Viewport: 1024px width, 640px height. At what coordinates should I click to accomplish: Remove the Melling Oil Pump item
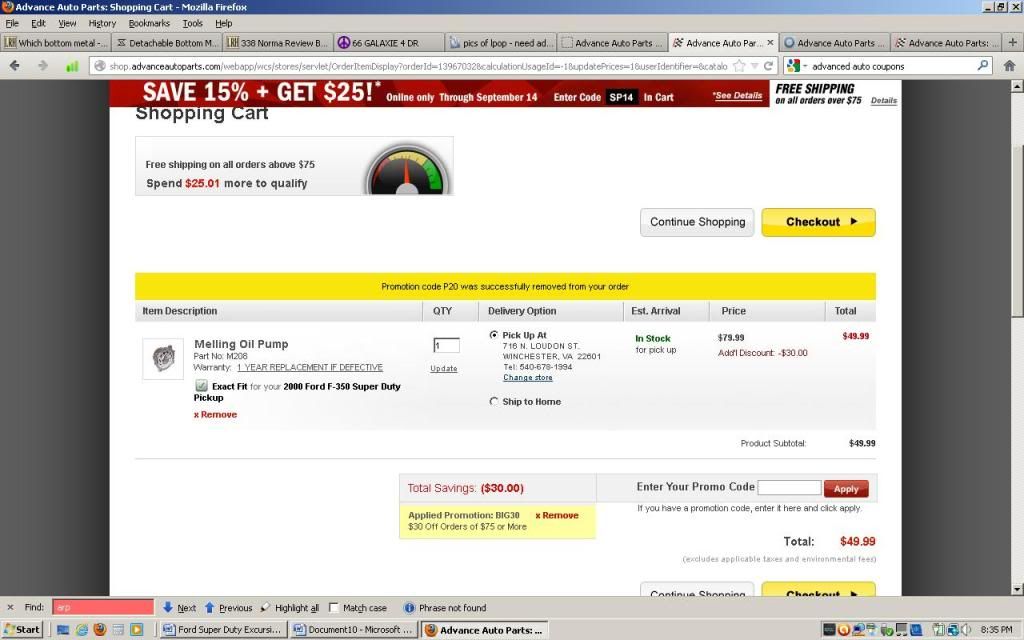(x=216, y=415)
